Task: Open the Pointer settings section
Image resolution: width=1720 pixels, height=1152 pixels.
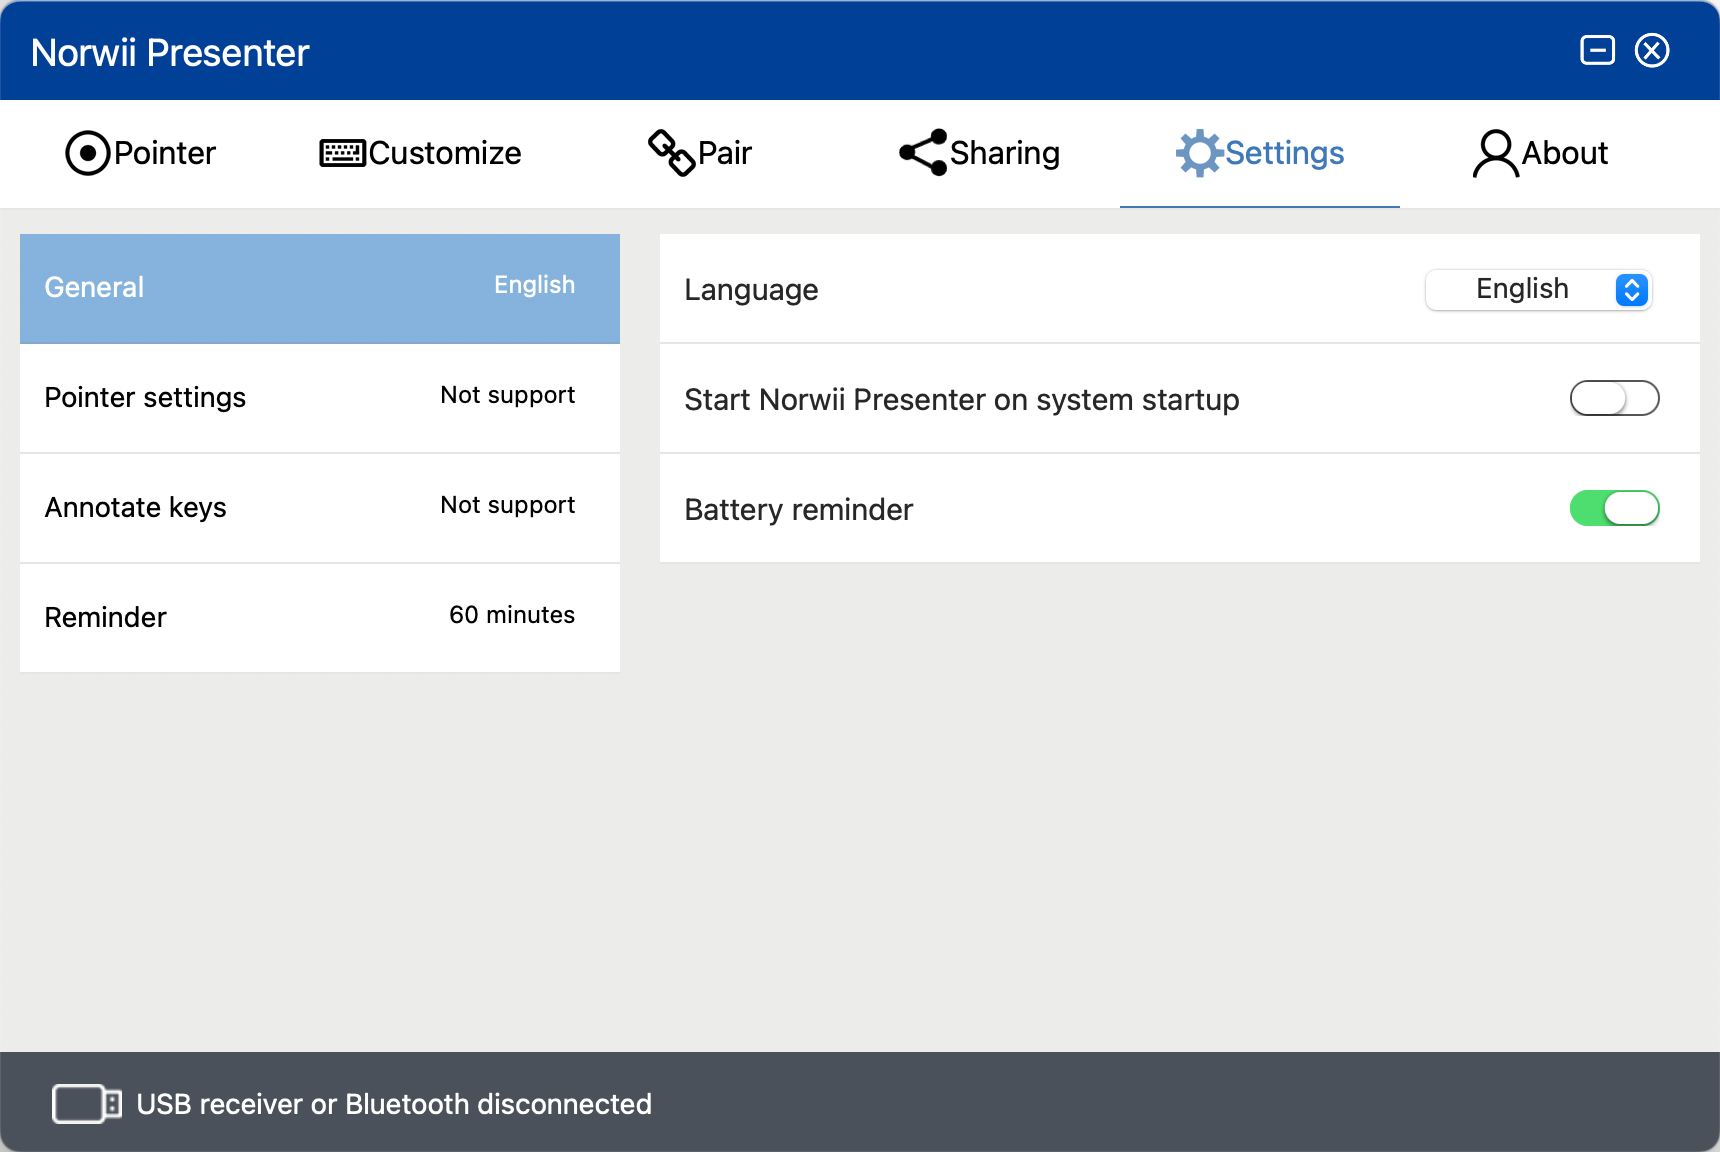Action: [x=320, y=398]
